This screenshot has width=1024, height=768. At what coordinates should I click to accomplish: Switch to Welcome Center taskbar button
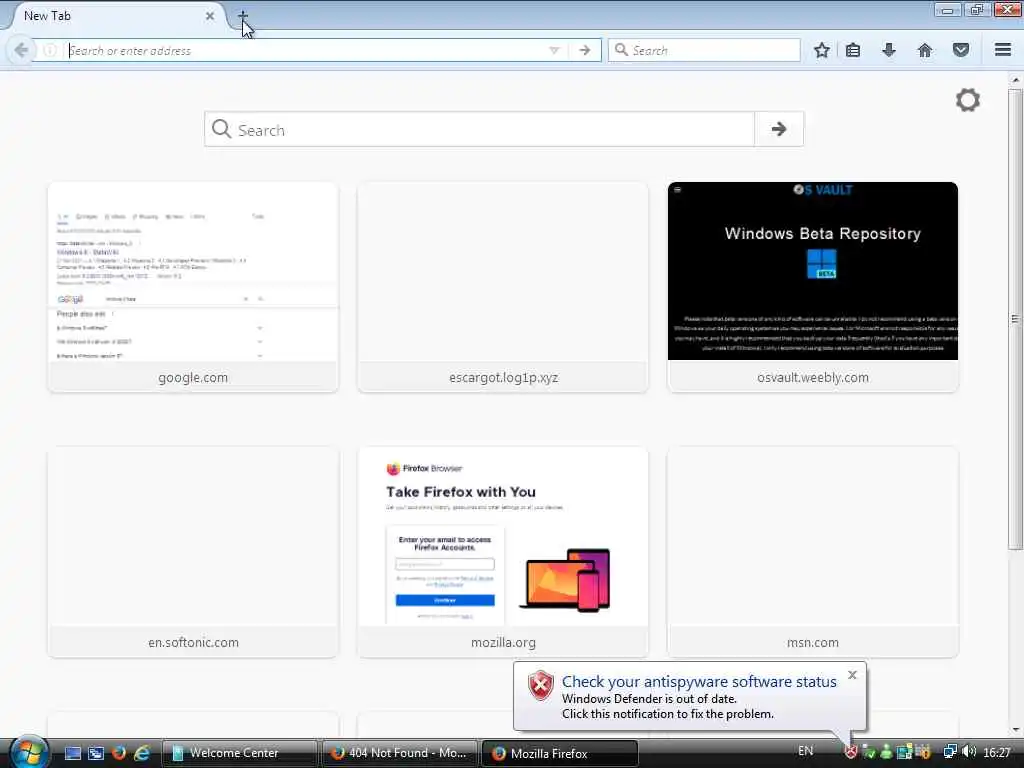[x=239, y=753]
